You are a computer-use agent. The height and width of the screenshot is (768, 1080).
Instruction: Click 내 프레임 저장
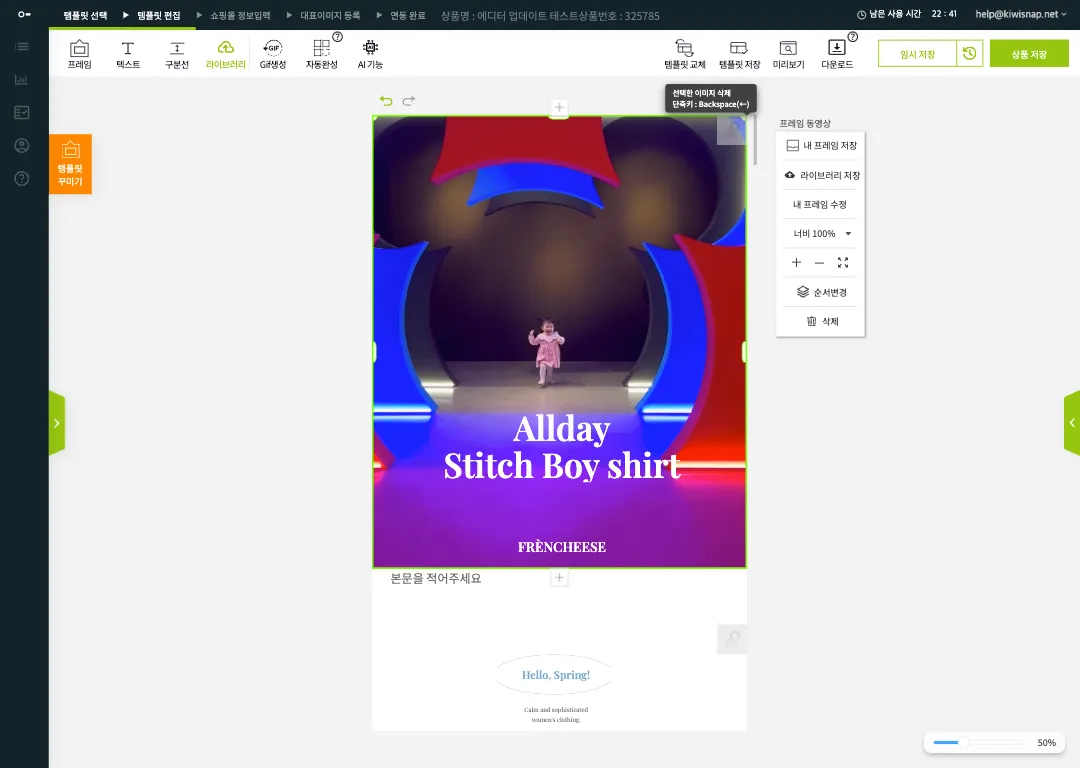821,145
